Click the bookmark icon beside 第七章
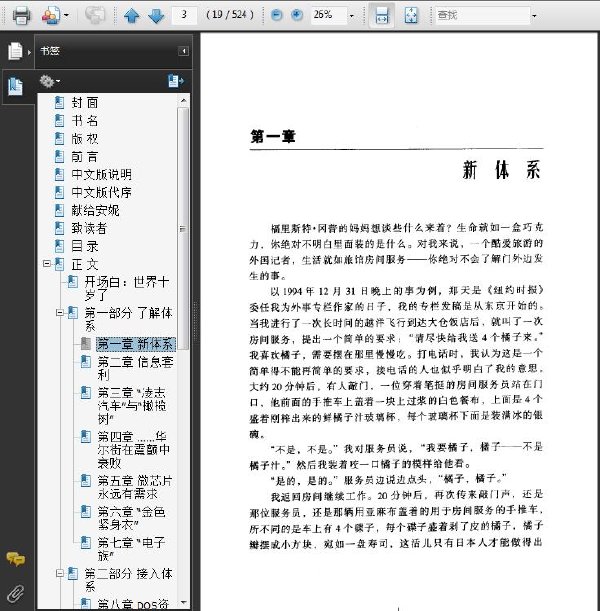The height and width of the screenshot is (611, 600). tap(85, 542)
